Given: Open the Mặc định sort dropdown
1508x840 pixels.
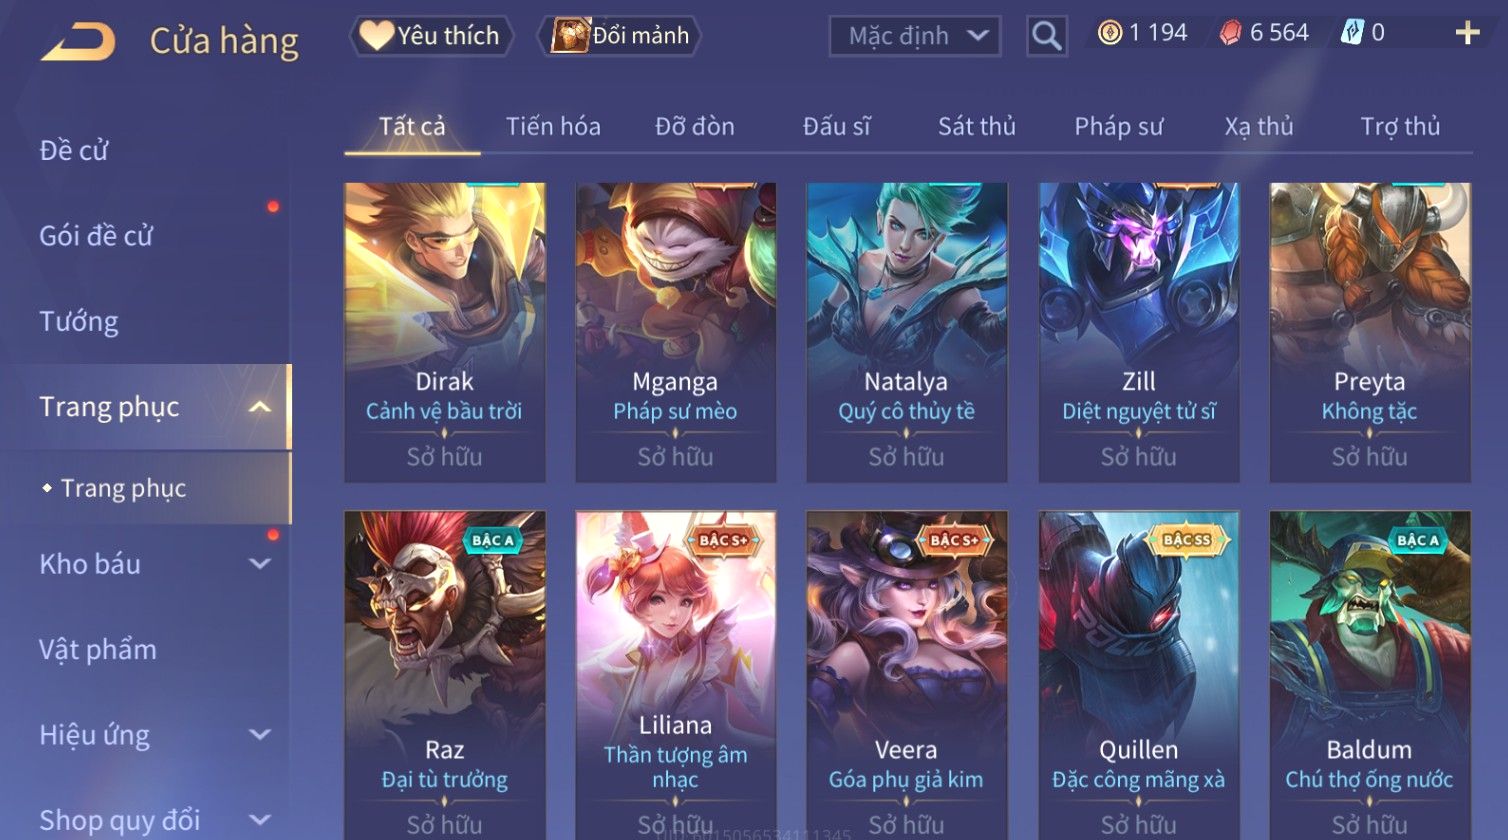Looking at the screenshot, I should click(x=915, y=36).
